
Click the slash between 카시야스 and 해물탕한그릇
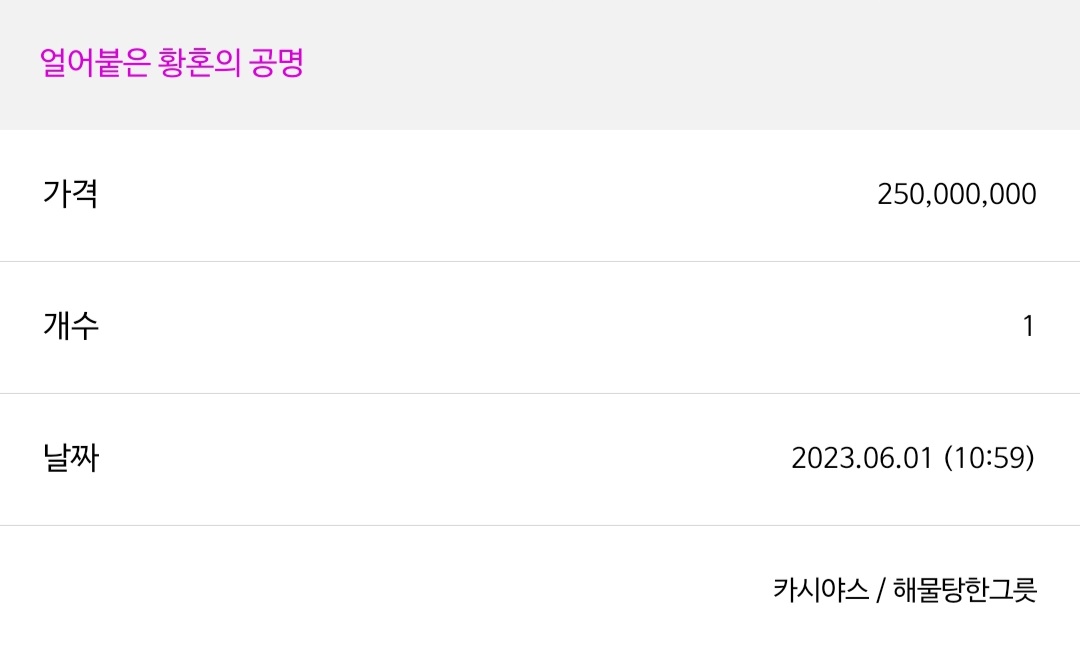point(881,590)
